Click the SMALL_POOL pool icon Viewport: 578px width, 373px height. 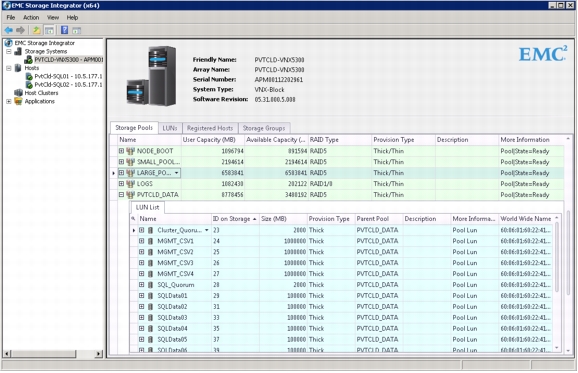coord(130,162)
